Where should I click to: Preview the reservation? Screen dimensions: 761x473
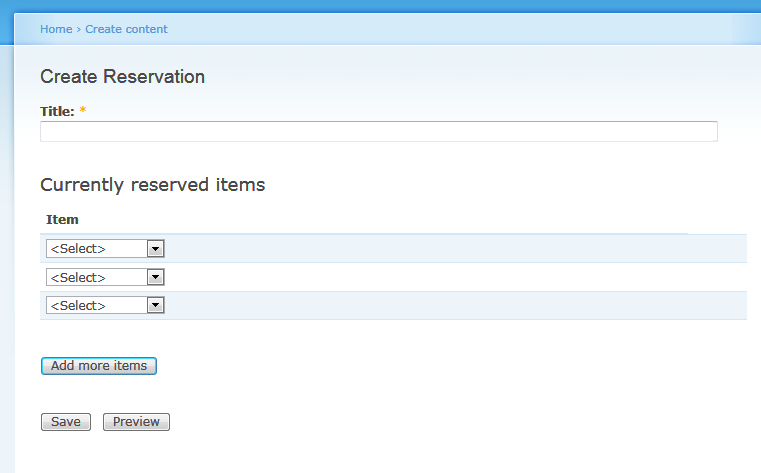[x=136, y=422]
